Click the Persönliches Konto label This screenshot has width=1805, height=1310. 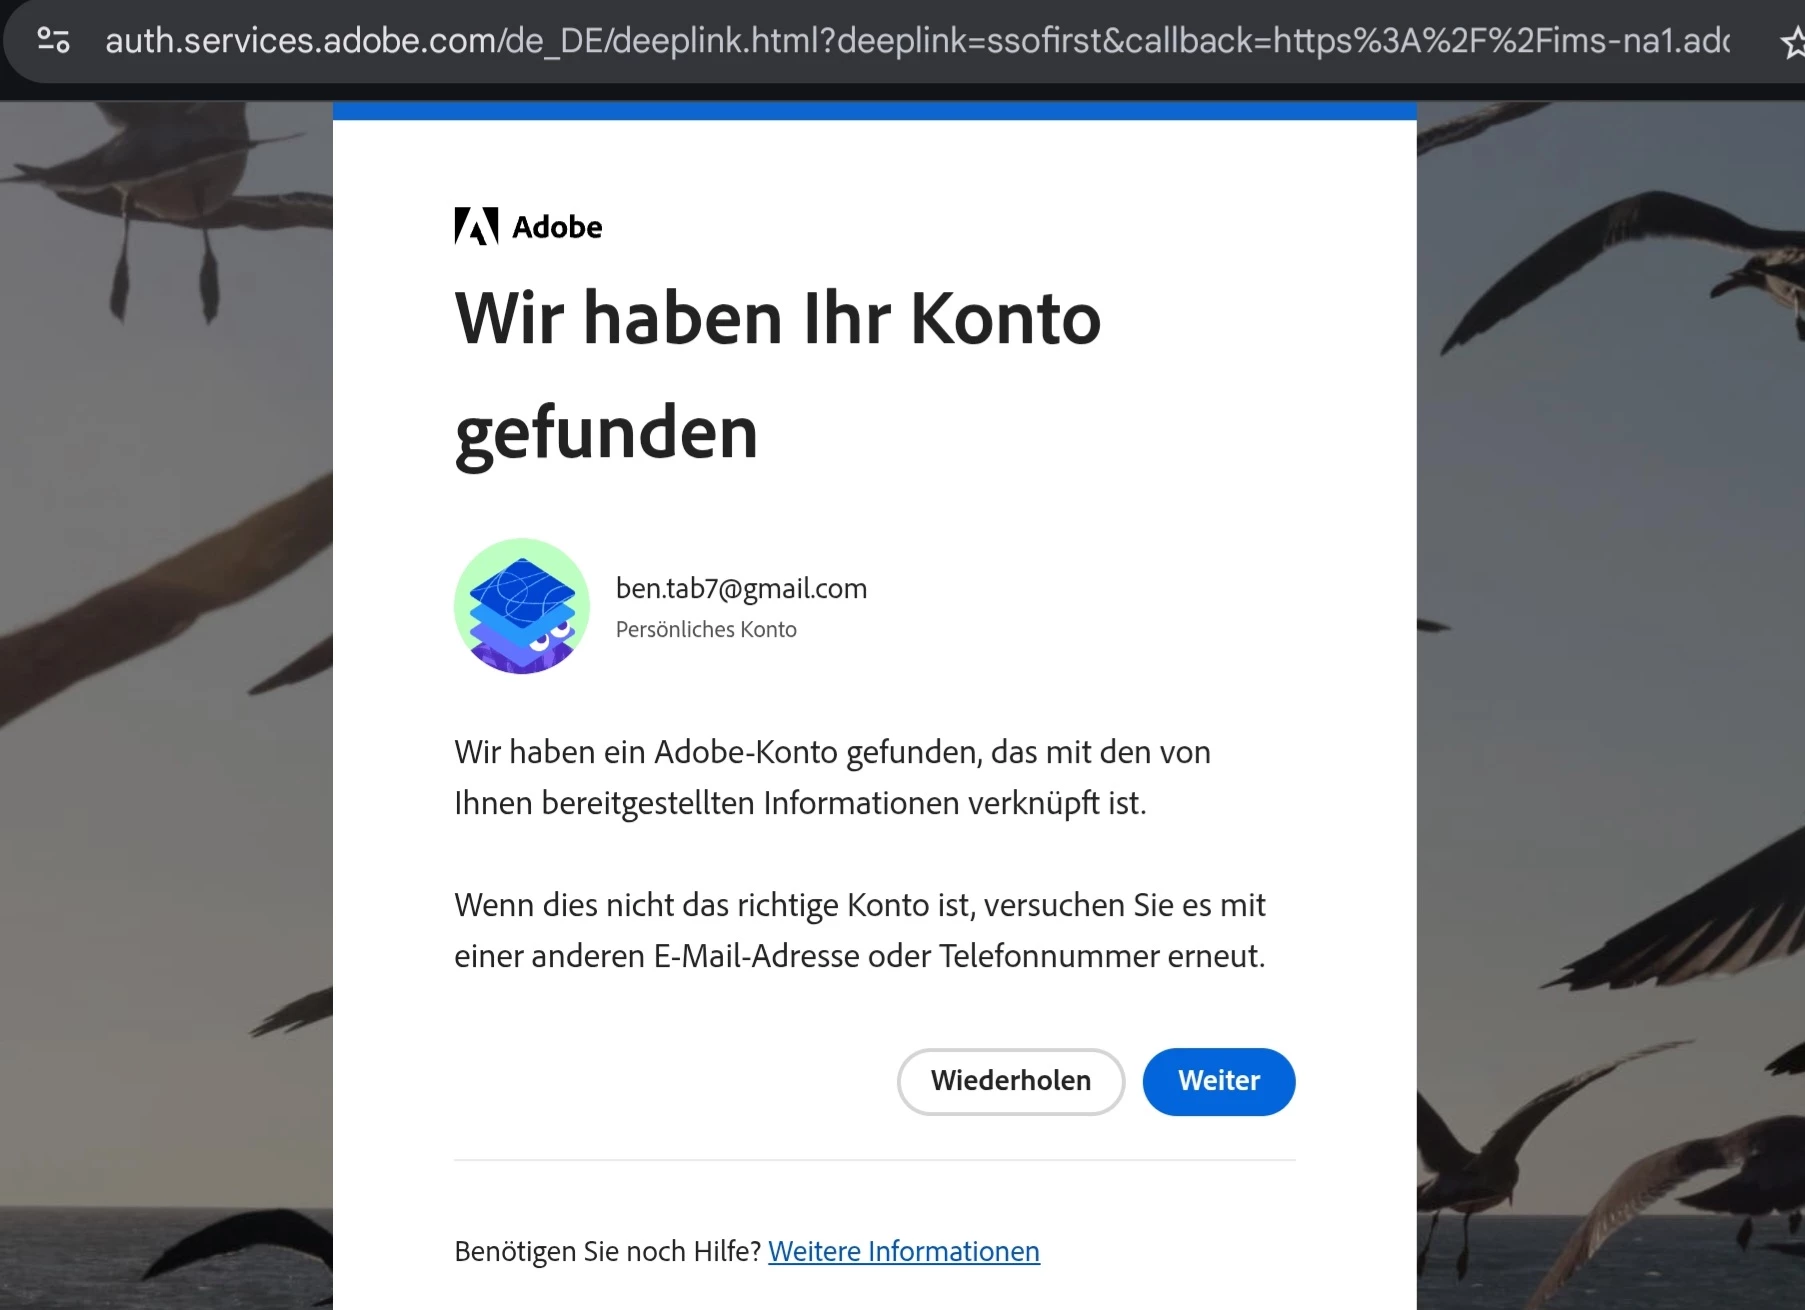706,629
